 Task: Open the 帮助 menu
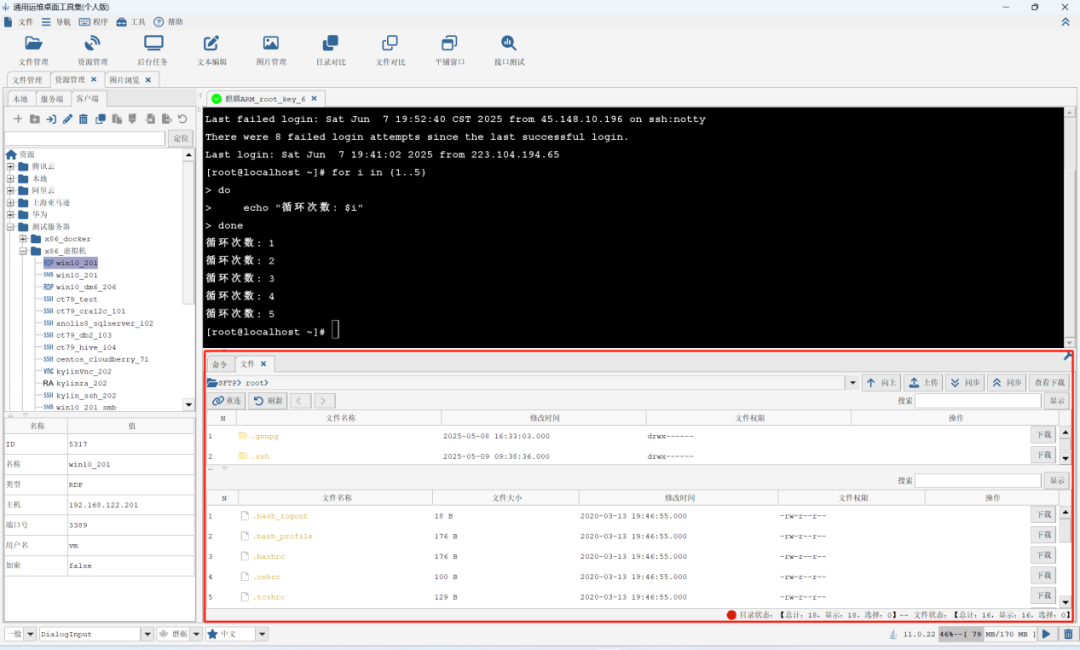tap(168, 22)
